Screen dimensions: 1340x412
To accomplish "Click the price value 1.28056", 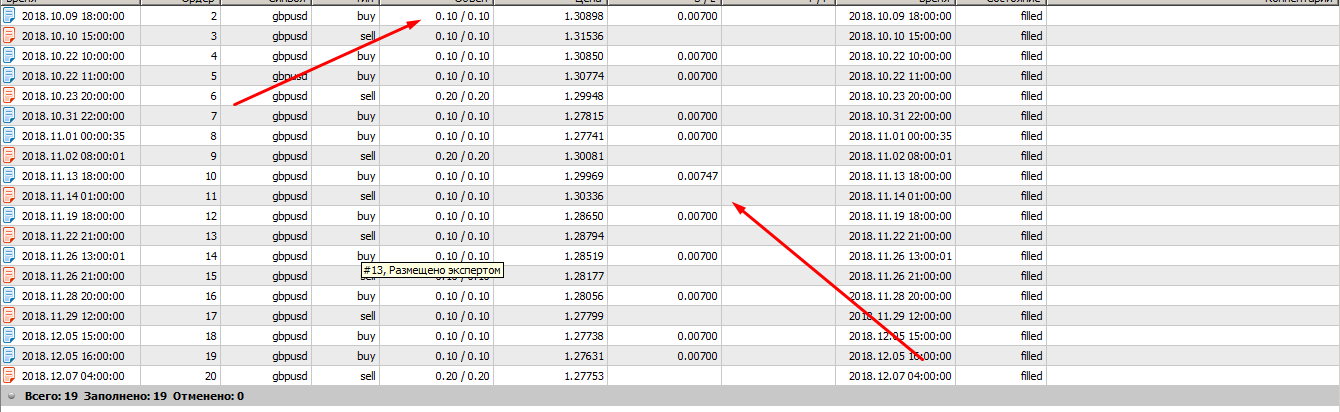I will pyautogui.click(x=585, y=296).
